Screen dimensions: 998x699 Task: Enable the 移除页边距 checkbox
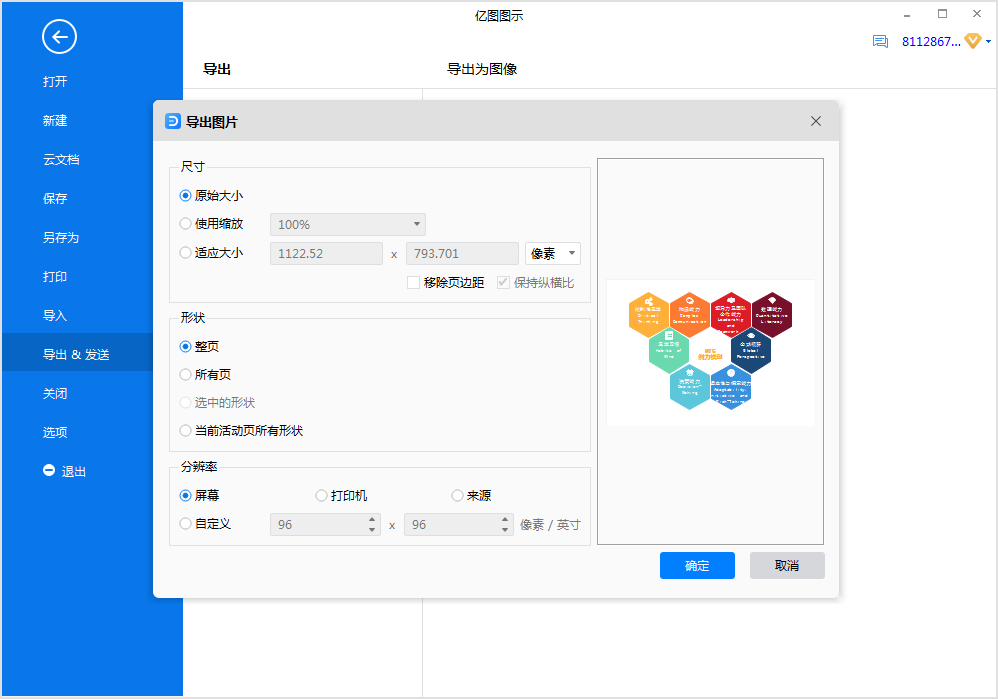click(x=413, y=283)
